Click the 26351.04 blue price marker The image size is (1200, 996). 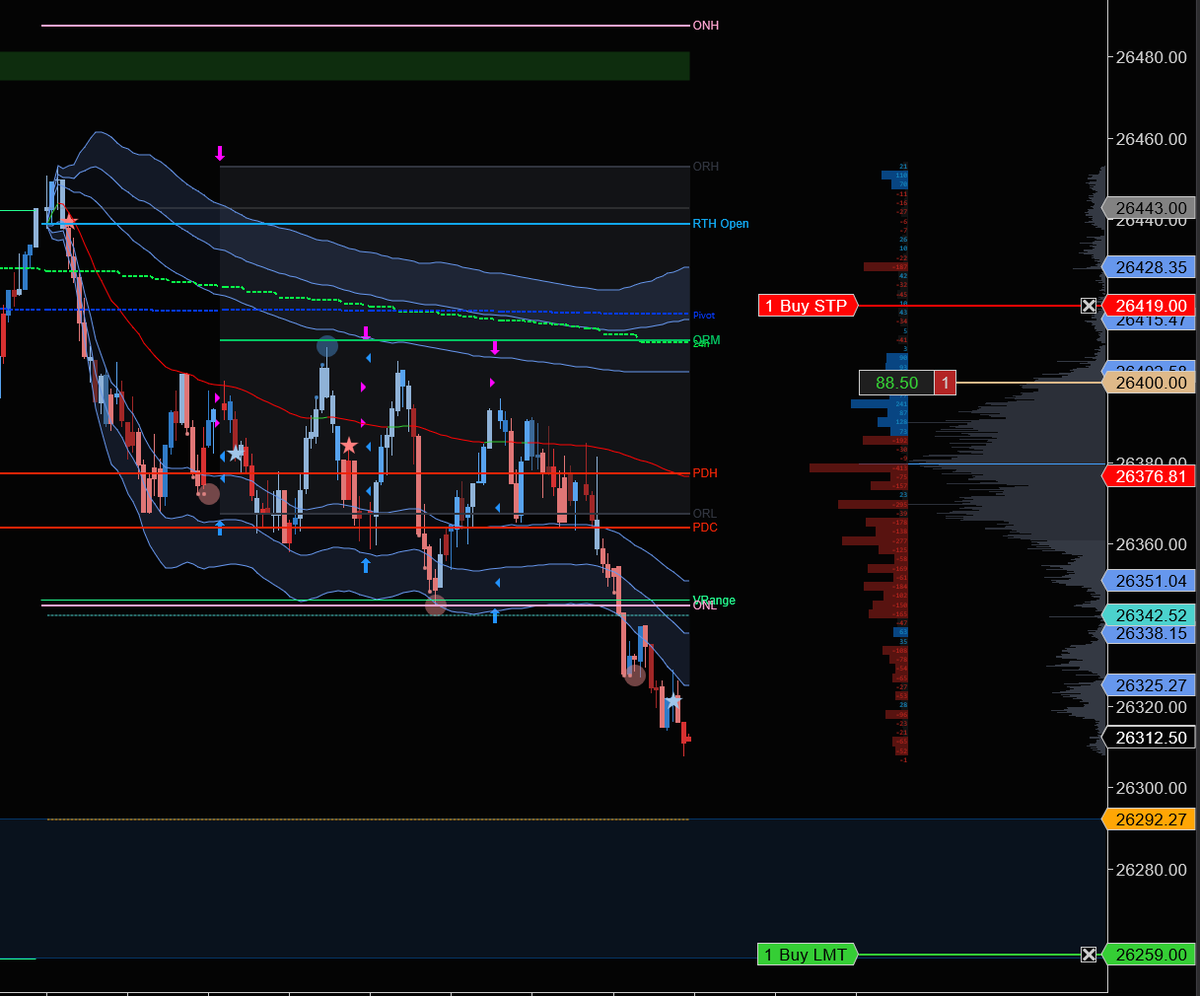1150,580
